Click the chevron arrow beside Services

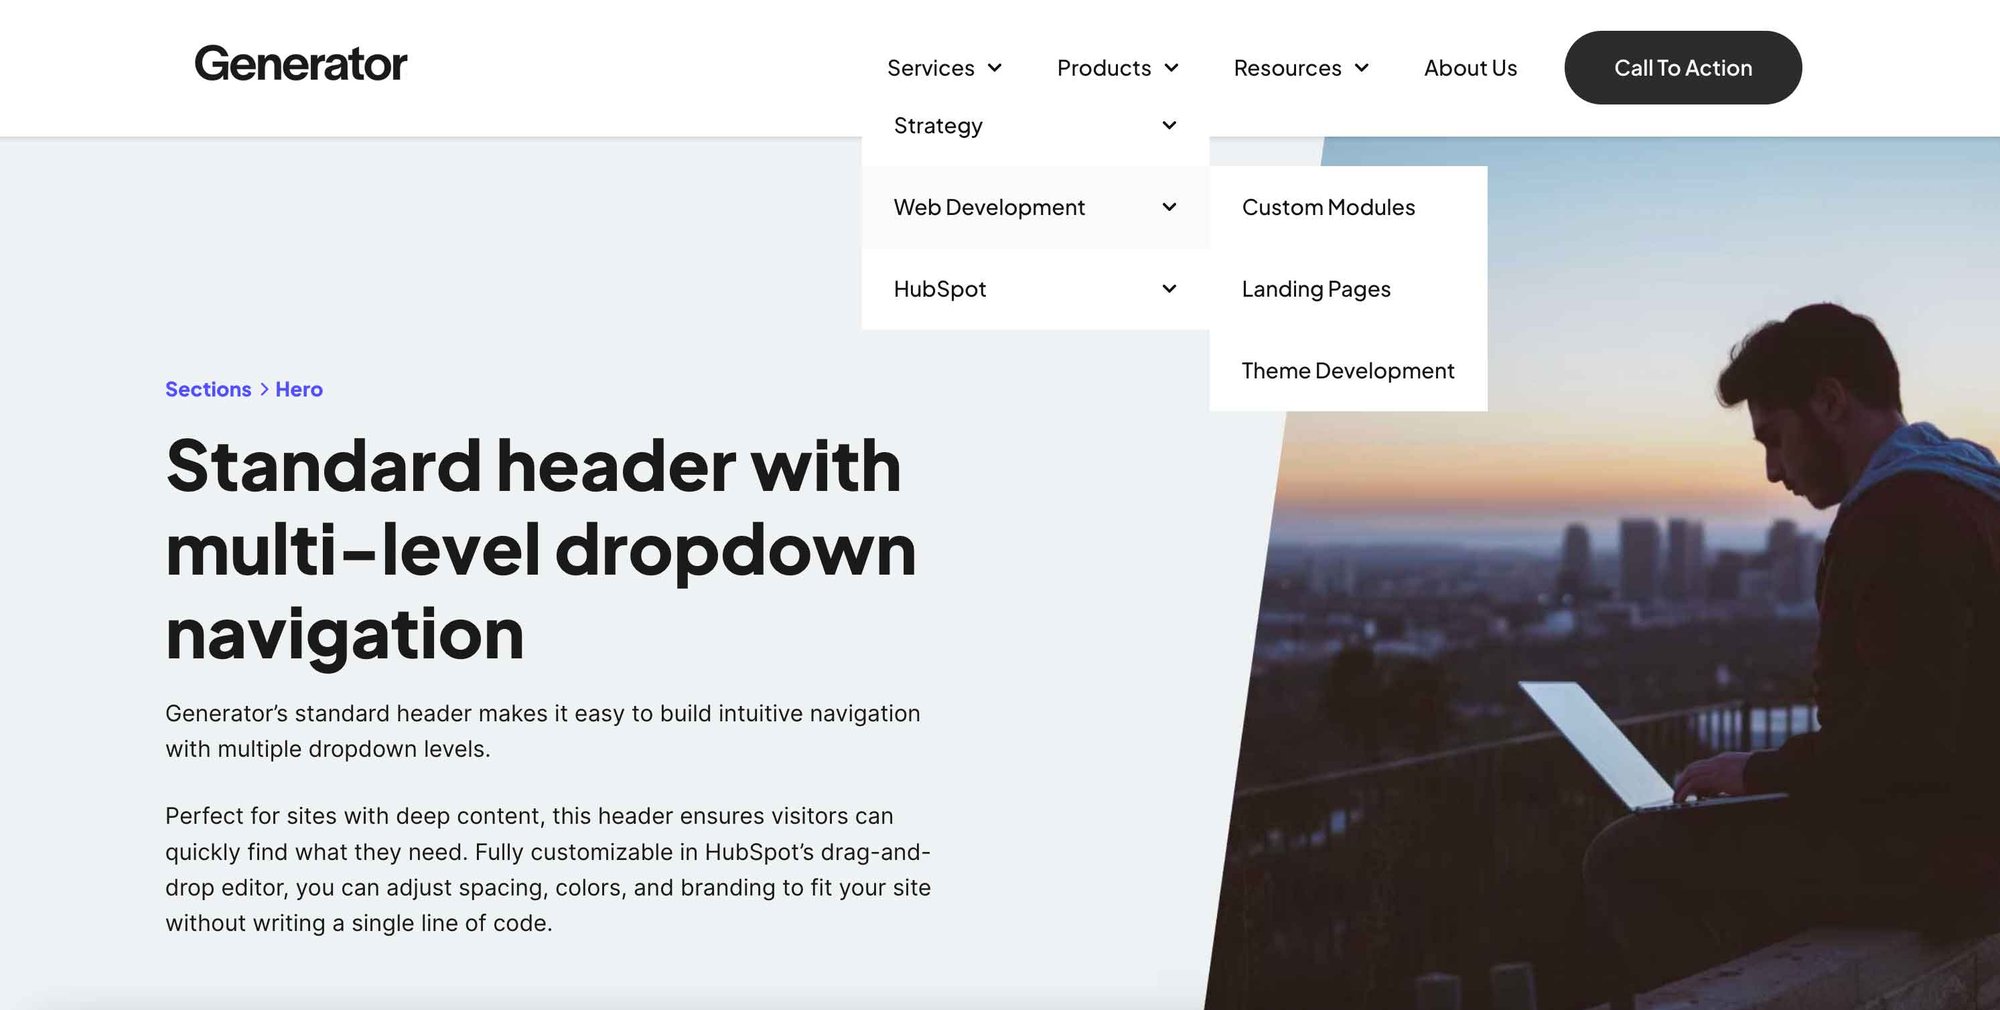pos(995,68)
